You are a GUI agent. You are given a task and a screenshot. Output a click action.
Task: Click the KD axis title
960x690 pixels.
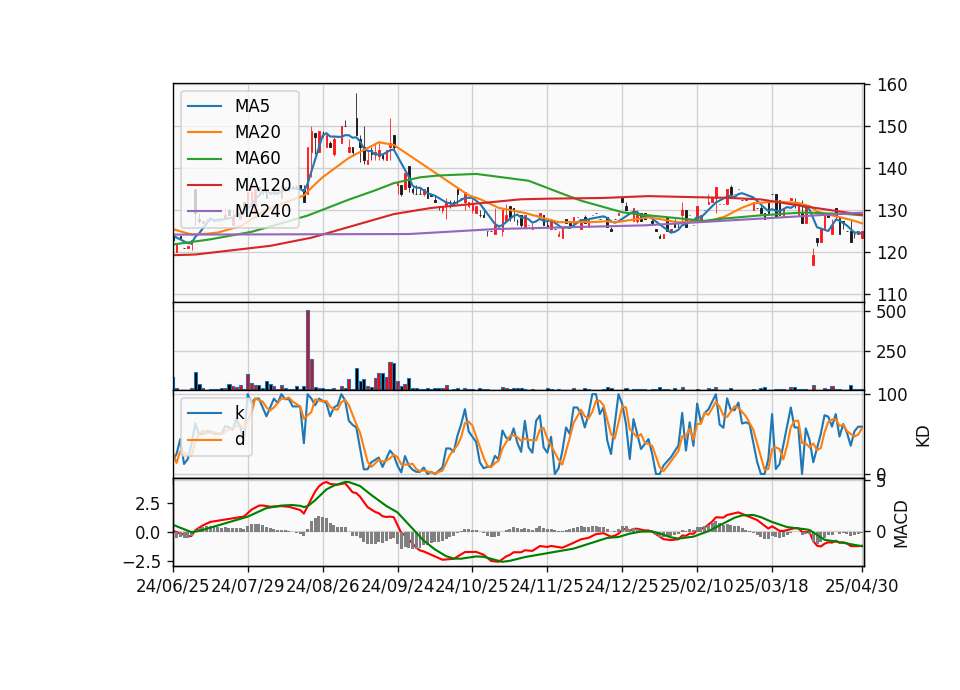(923, 437)
